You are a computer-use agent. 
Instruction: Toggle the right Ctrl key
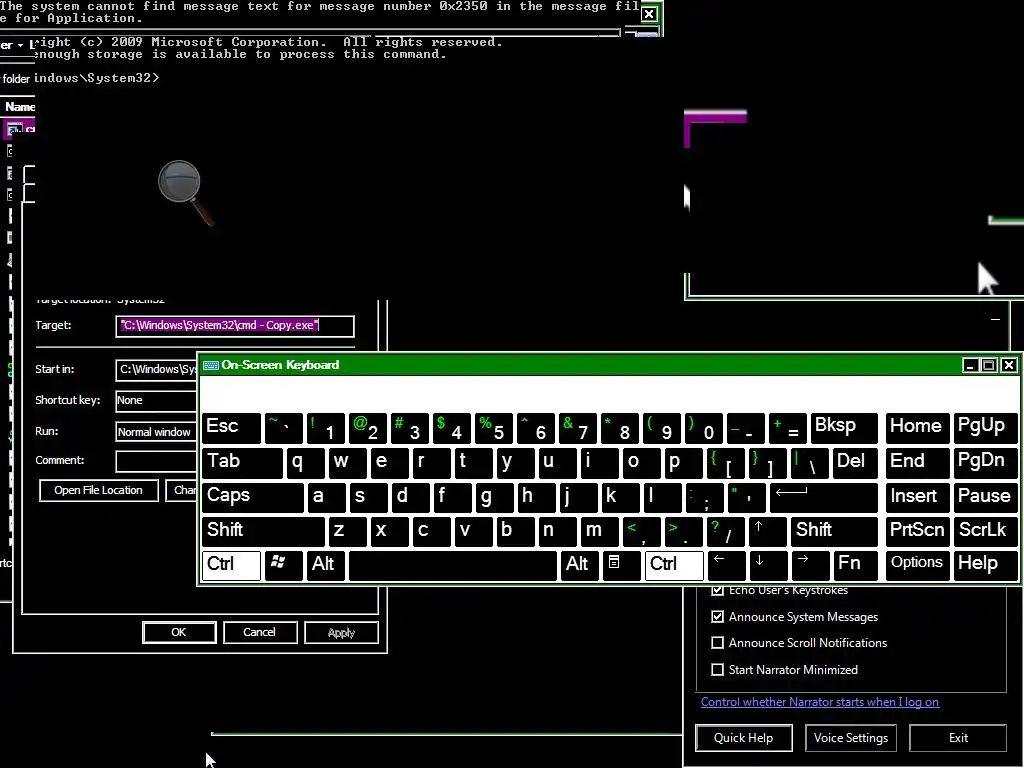674,565
